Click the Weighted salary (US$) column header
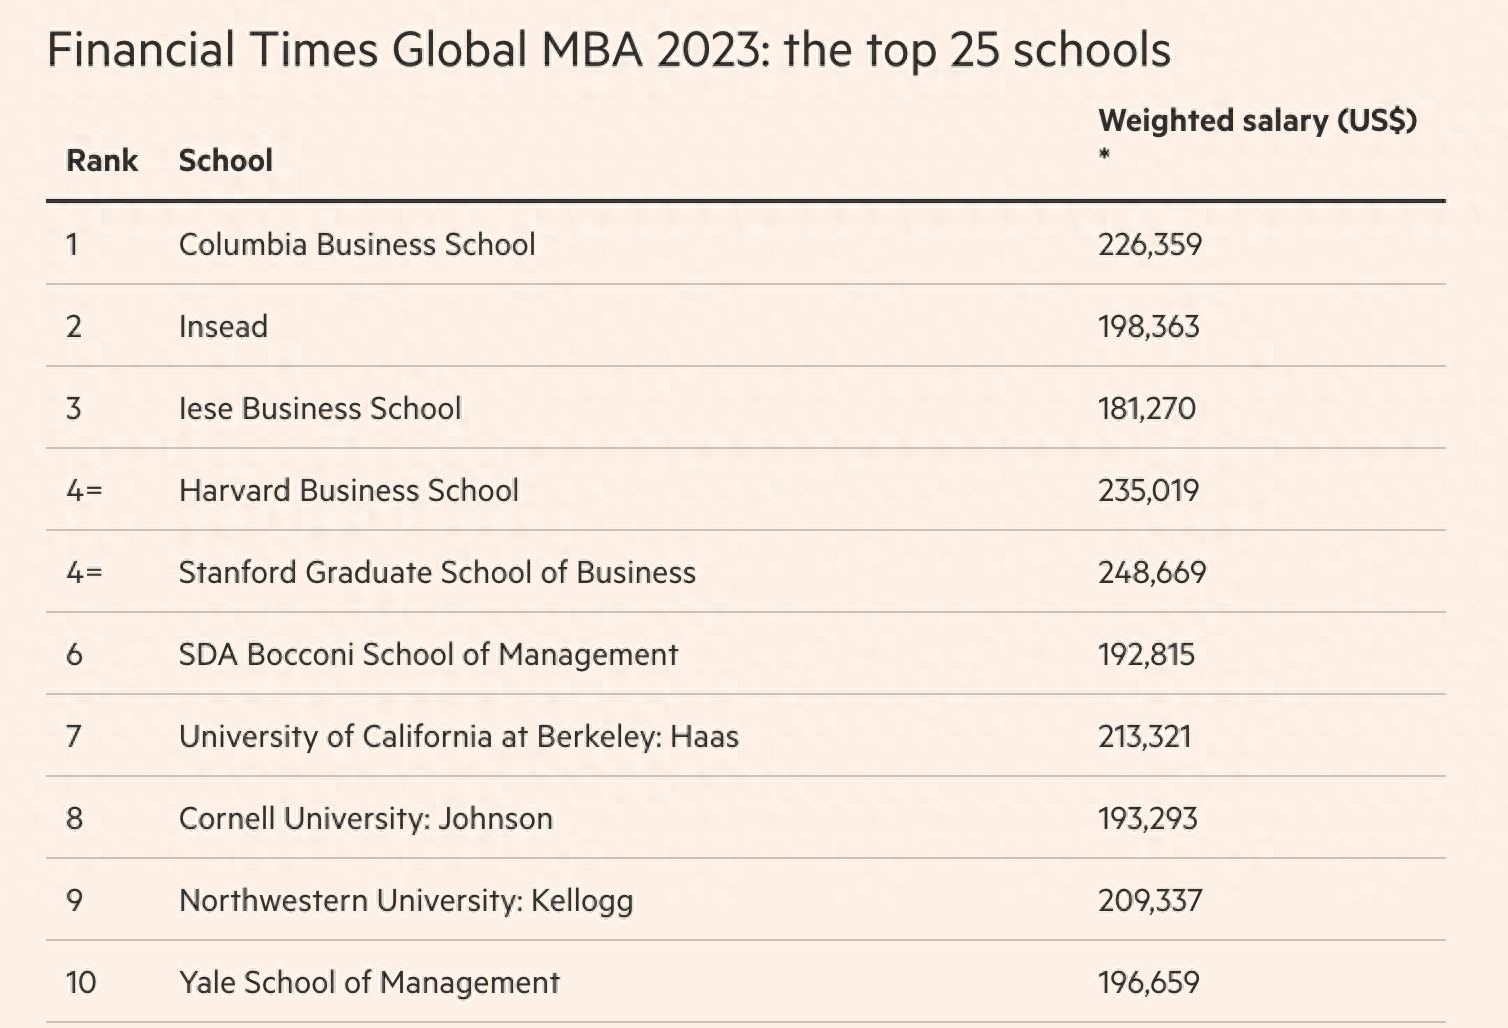Image resolution: width=1508 pixels, height=1028 pixels. point(1257,121)
